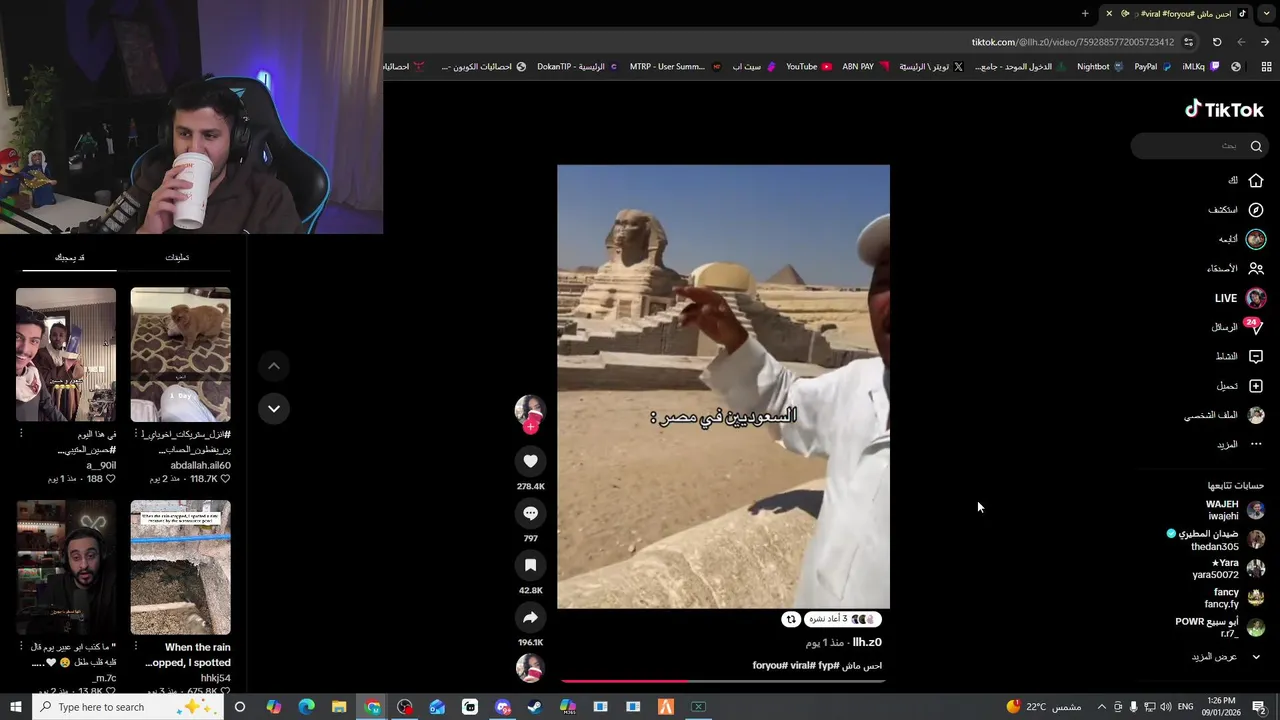Like the video using the heart icon
This screenshot has height=720, width=1280.
pos(530,461)
